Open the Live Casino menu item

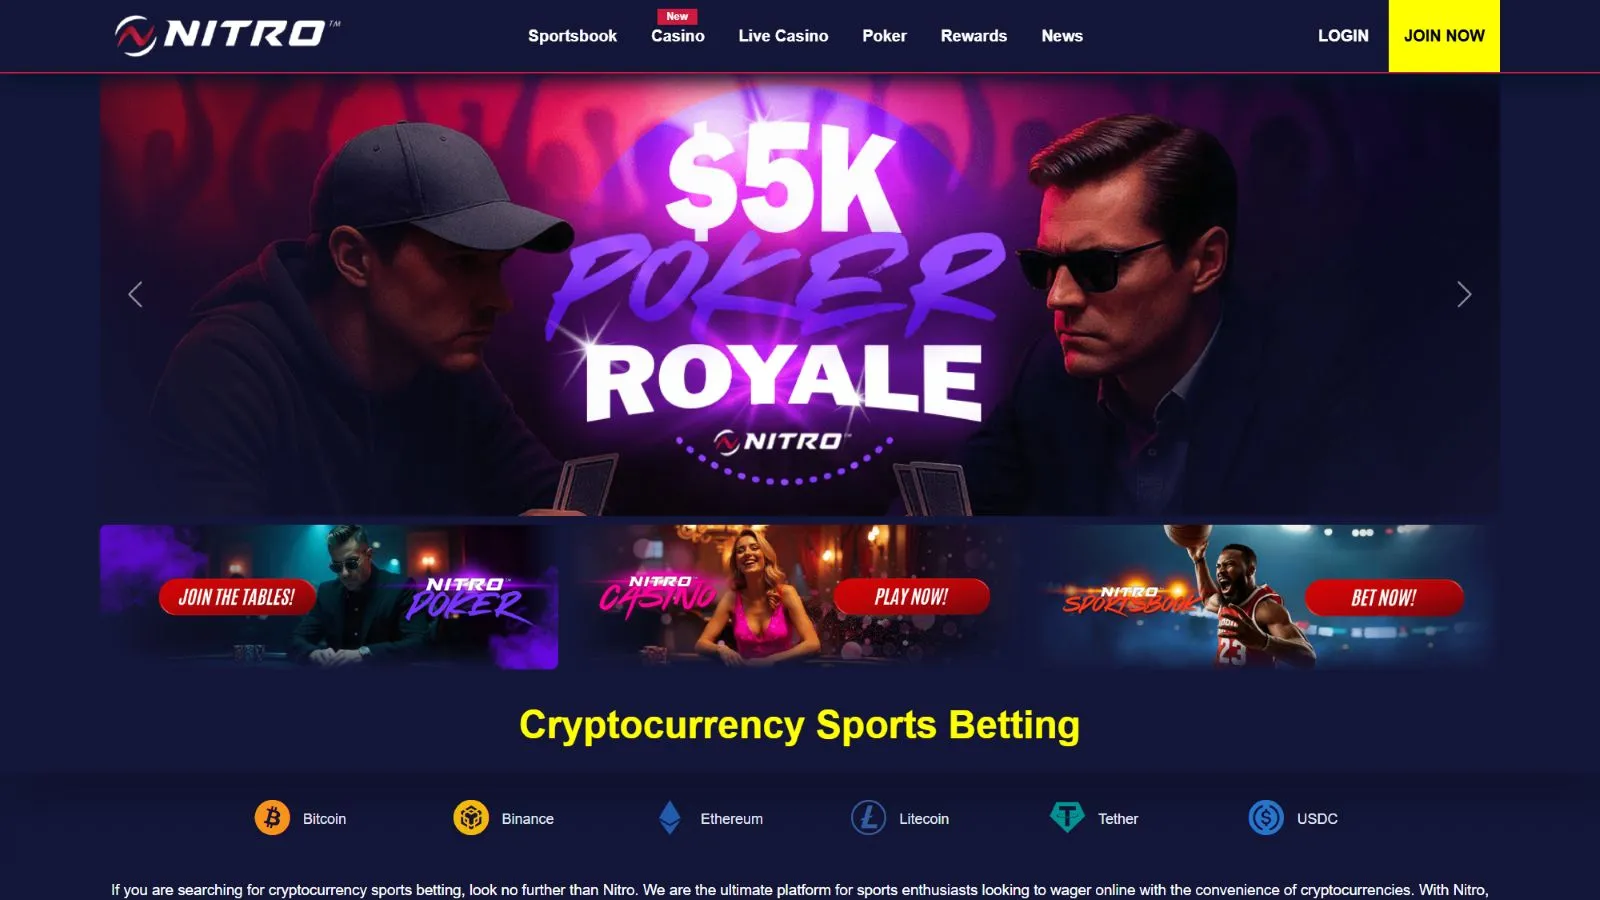[x=783, y=36]
